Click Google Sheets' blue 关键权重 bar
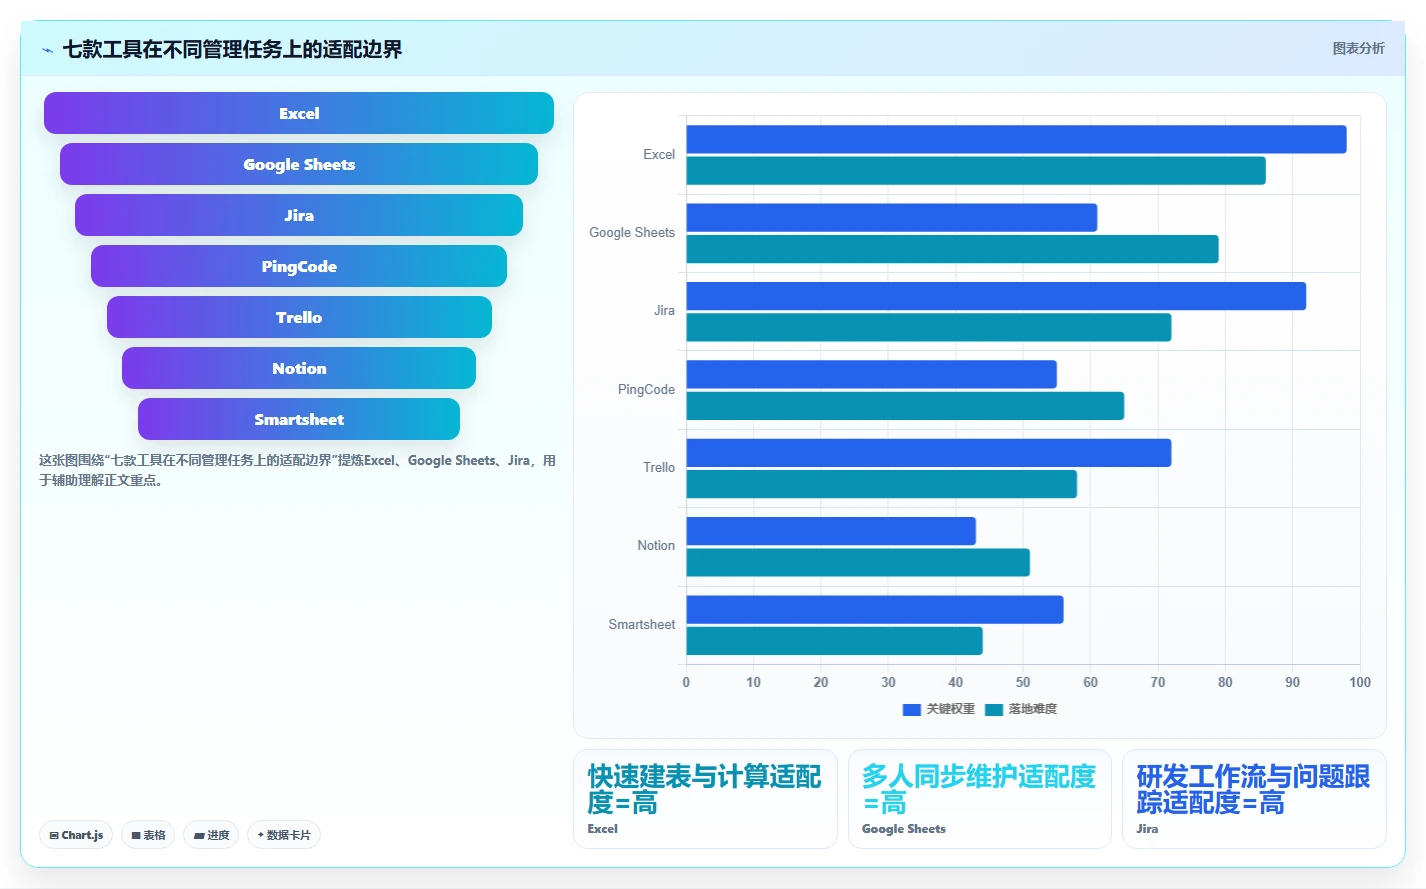The height and width of the screenshot is (889, 1426). tap(892, 217)
